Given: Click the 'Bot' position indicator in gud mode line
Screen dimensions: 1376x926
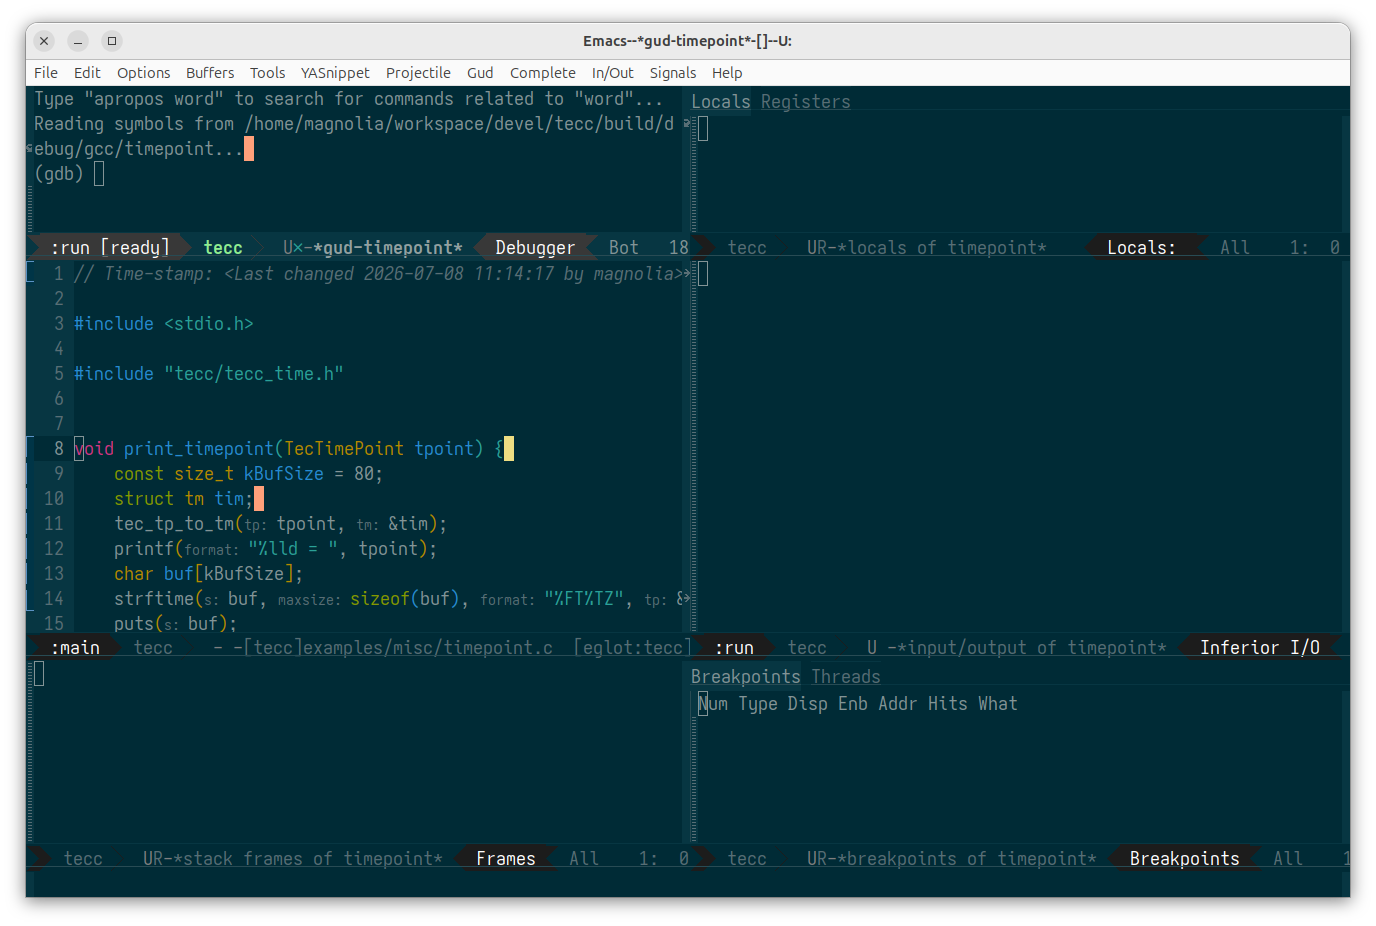Looking at the screenshot, I should [x=623, y=248].
